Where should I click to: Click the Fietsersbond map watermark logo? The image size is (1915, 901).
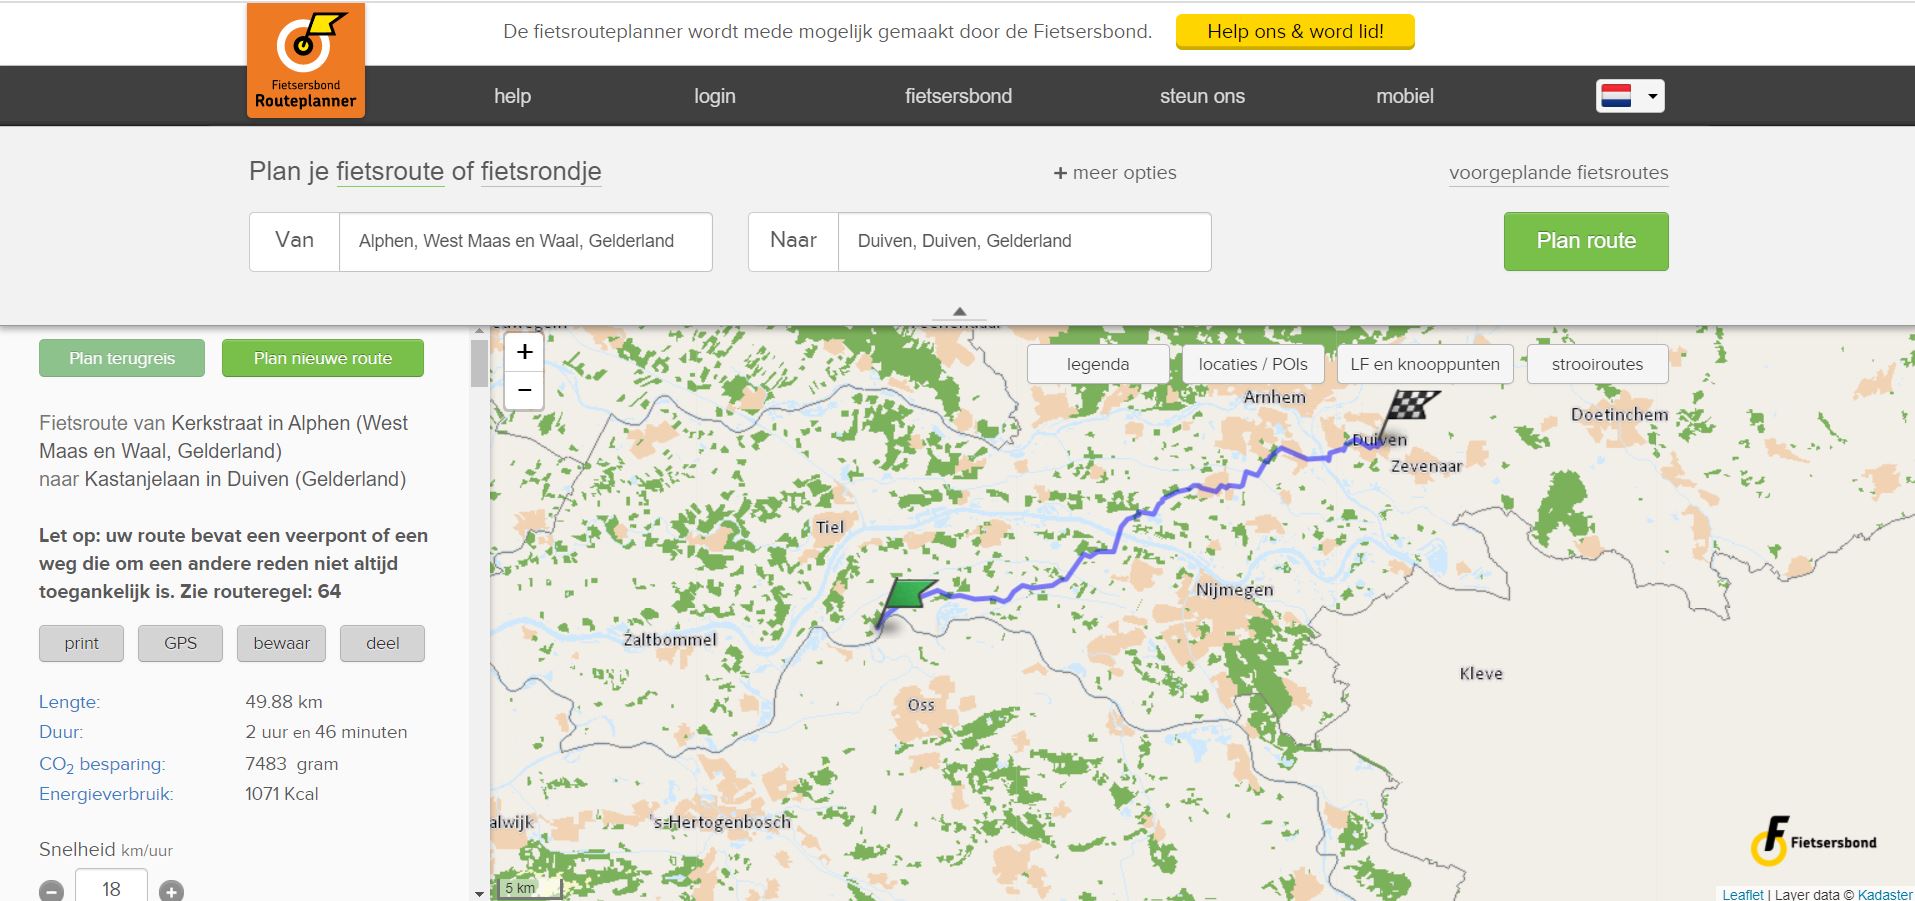click(1812, 842)
